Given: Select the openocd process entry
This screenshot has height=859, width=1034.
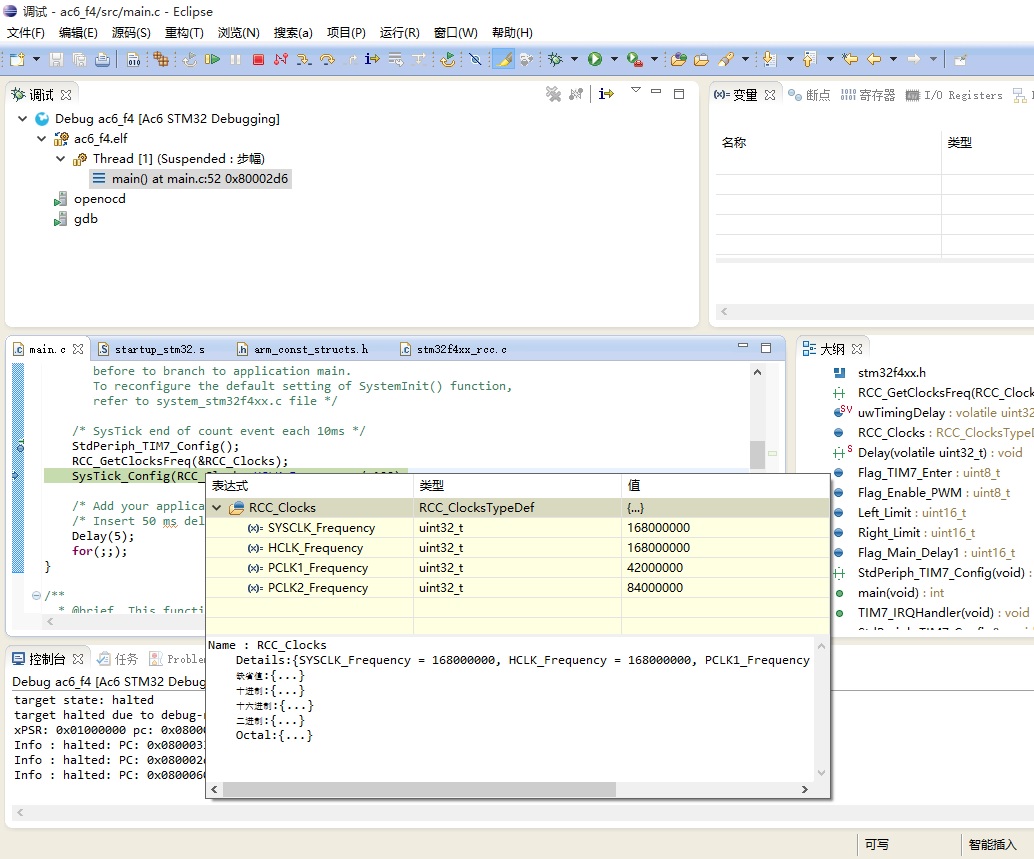Looking at the screenshot, I should click(99, 198).
